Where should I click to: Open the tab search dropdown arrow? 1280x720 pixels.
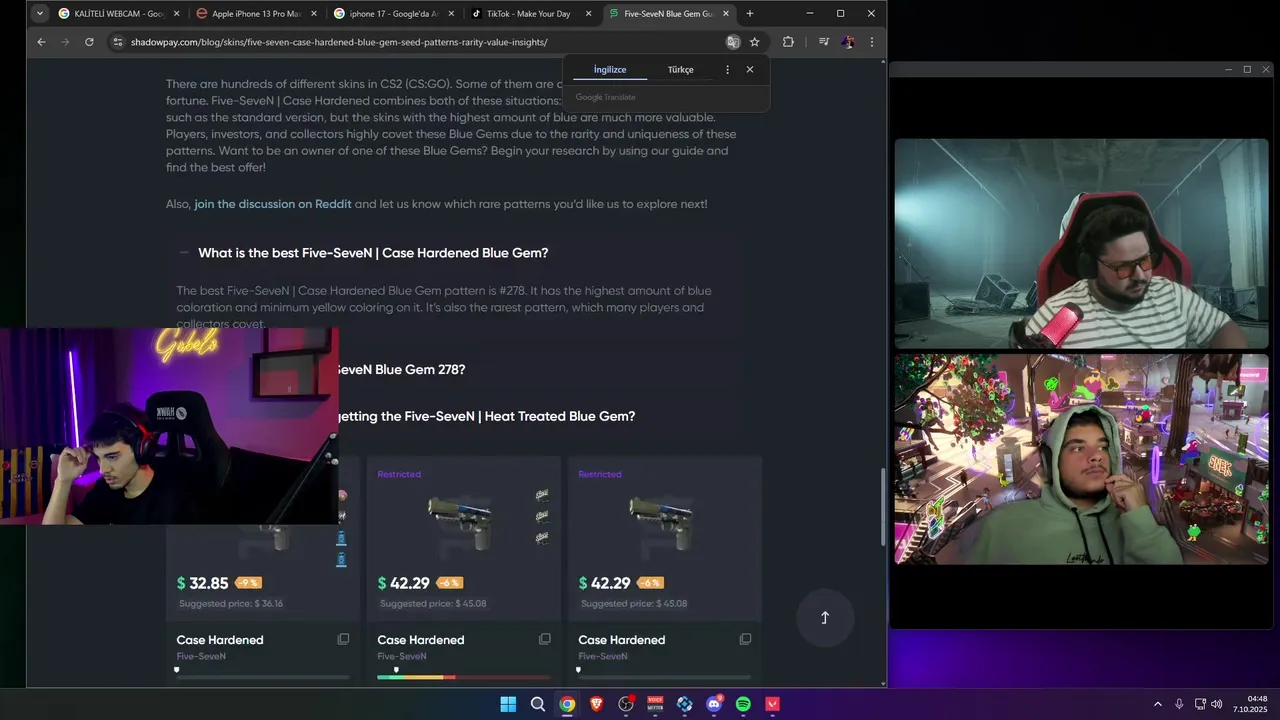(39, 14)
